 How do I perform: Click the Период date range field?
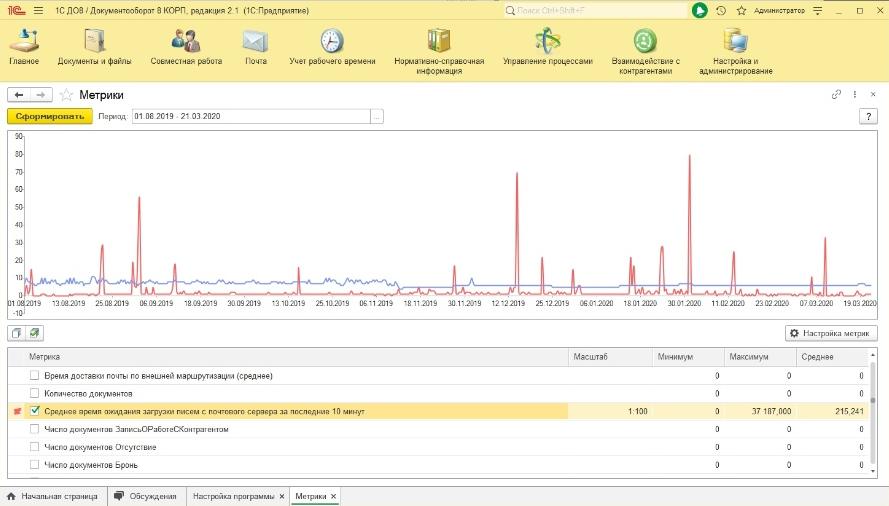point(251,116)
